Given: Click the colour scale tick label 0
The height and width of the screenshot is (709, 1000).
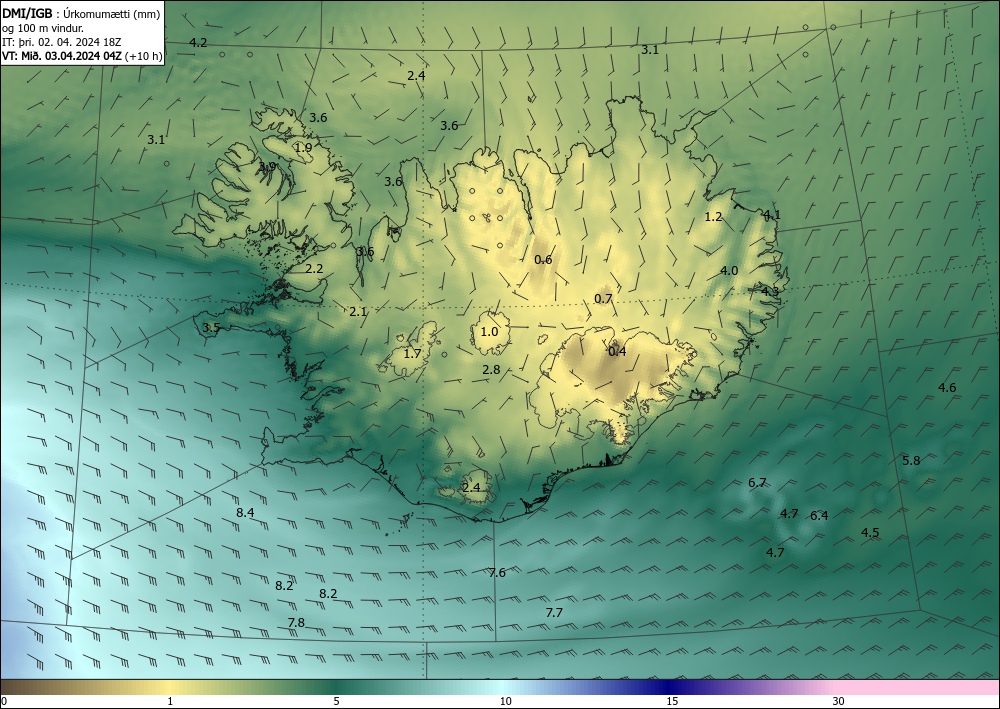Looking at the screenshot, I should [4, 701].
